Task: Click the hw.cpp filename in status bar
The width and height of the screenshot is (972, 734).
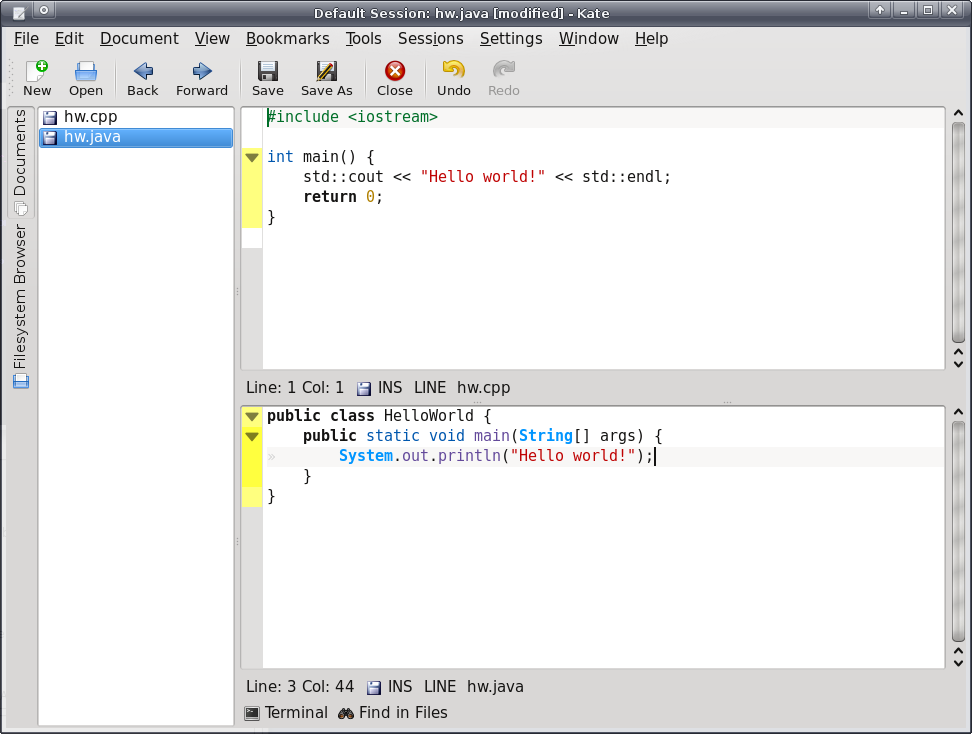Action: (x=484, y=388)
